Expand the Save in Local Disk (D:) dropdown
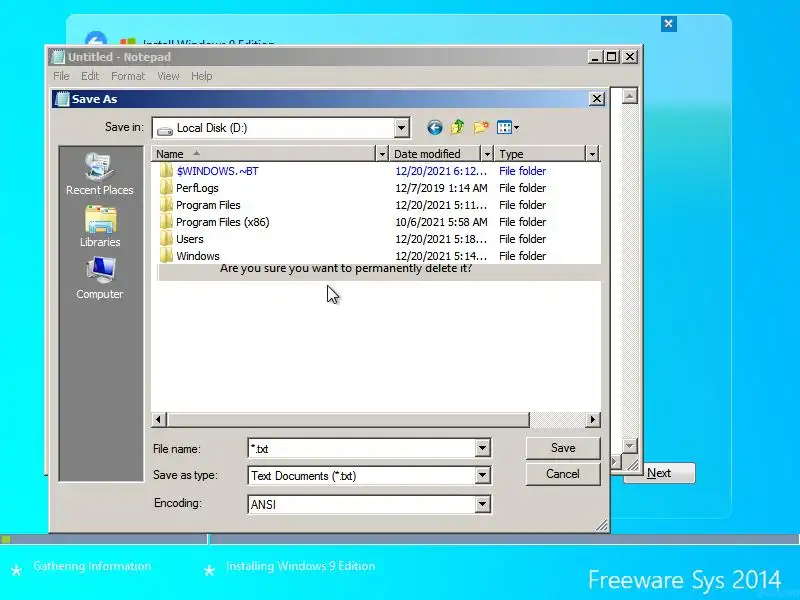Screen dimensions: 800x600 (x=402, y=128)
